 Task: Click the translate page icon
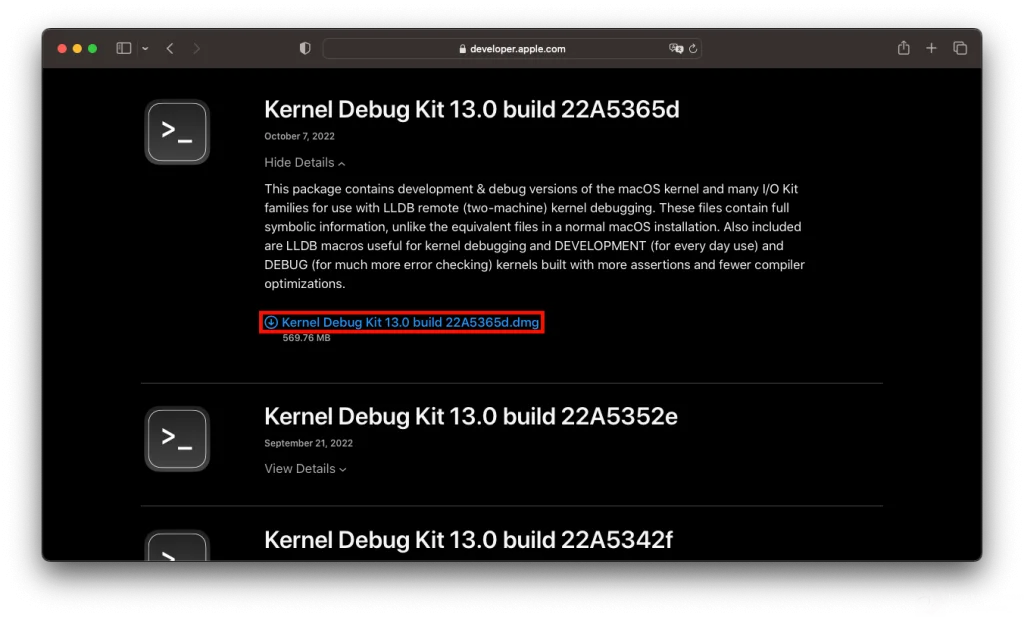675,48
